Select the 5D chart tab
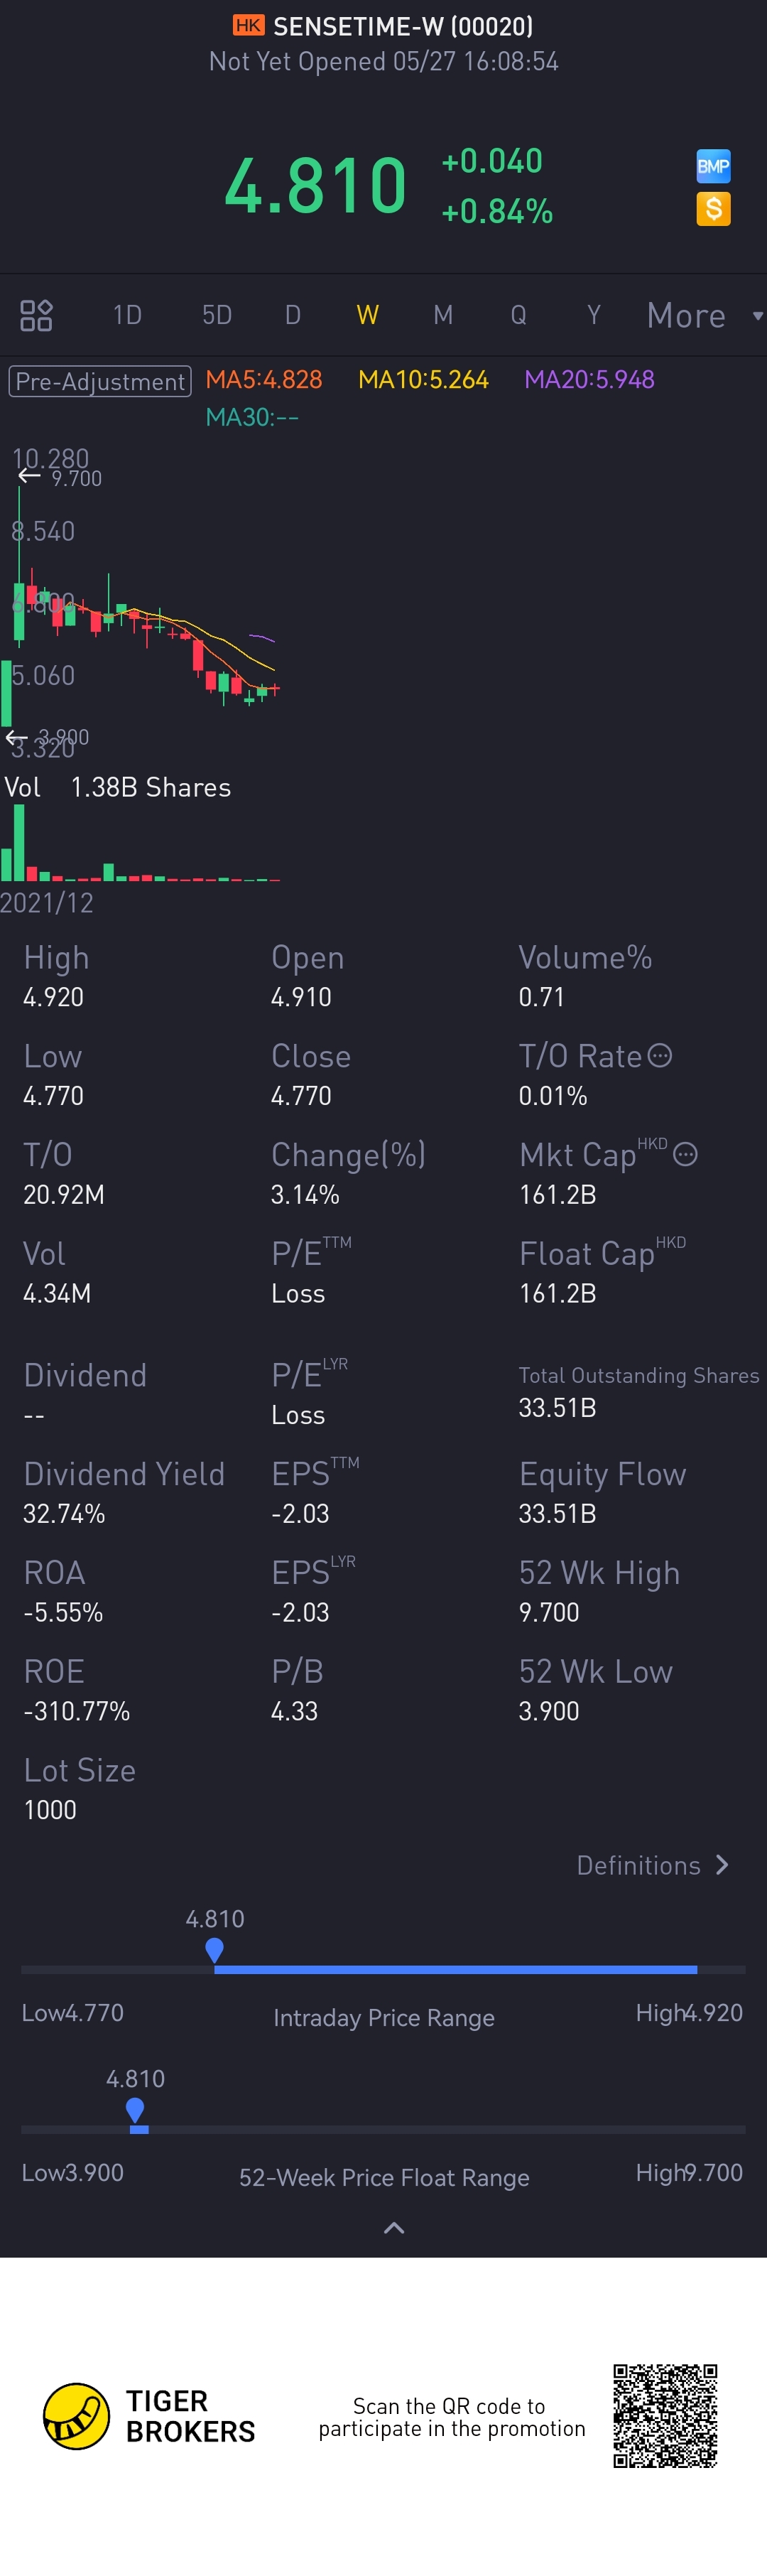The height and width of the screenshot is (2576, 767). tap(217, 315)
